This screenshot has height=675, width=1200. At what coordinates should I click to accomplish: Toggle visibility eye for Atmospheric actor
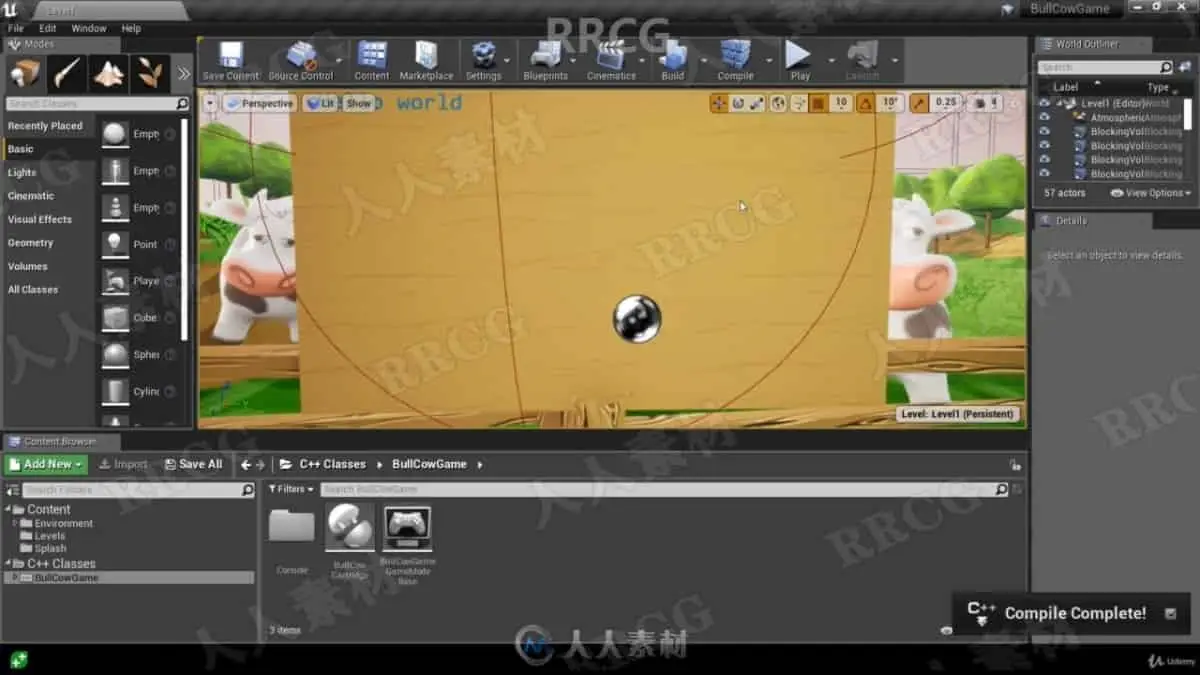point(1044,117)
